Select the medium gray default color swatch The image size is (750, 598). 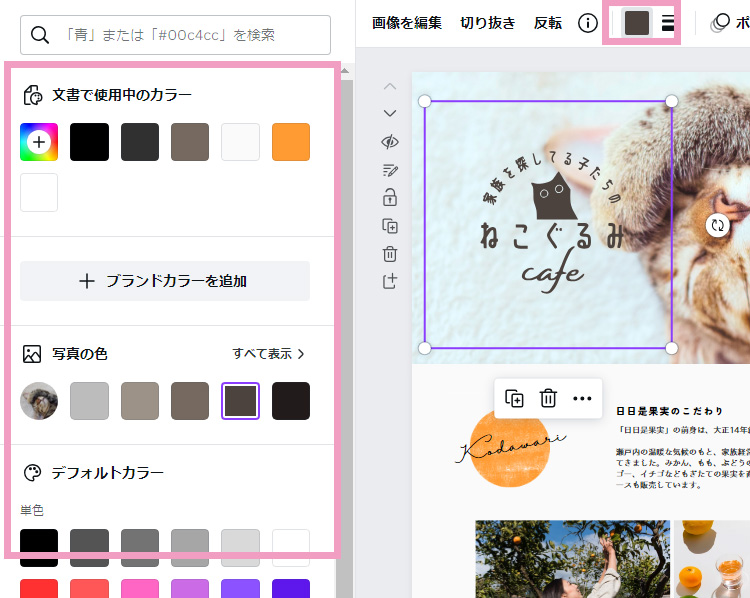tap(140, 548)
